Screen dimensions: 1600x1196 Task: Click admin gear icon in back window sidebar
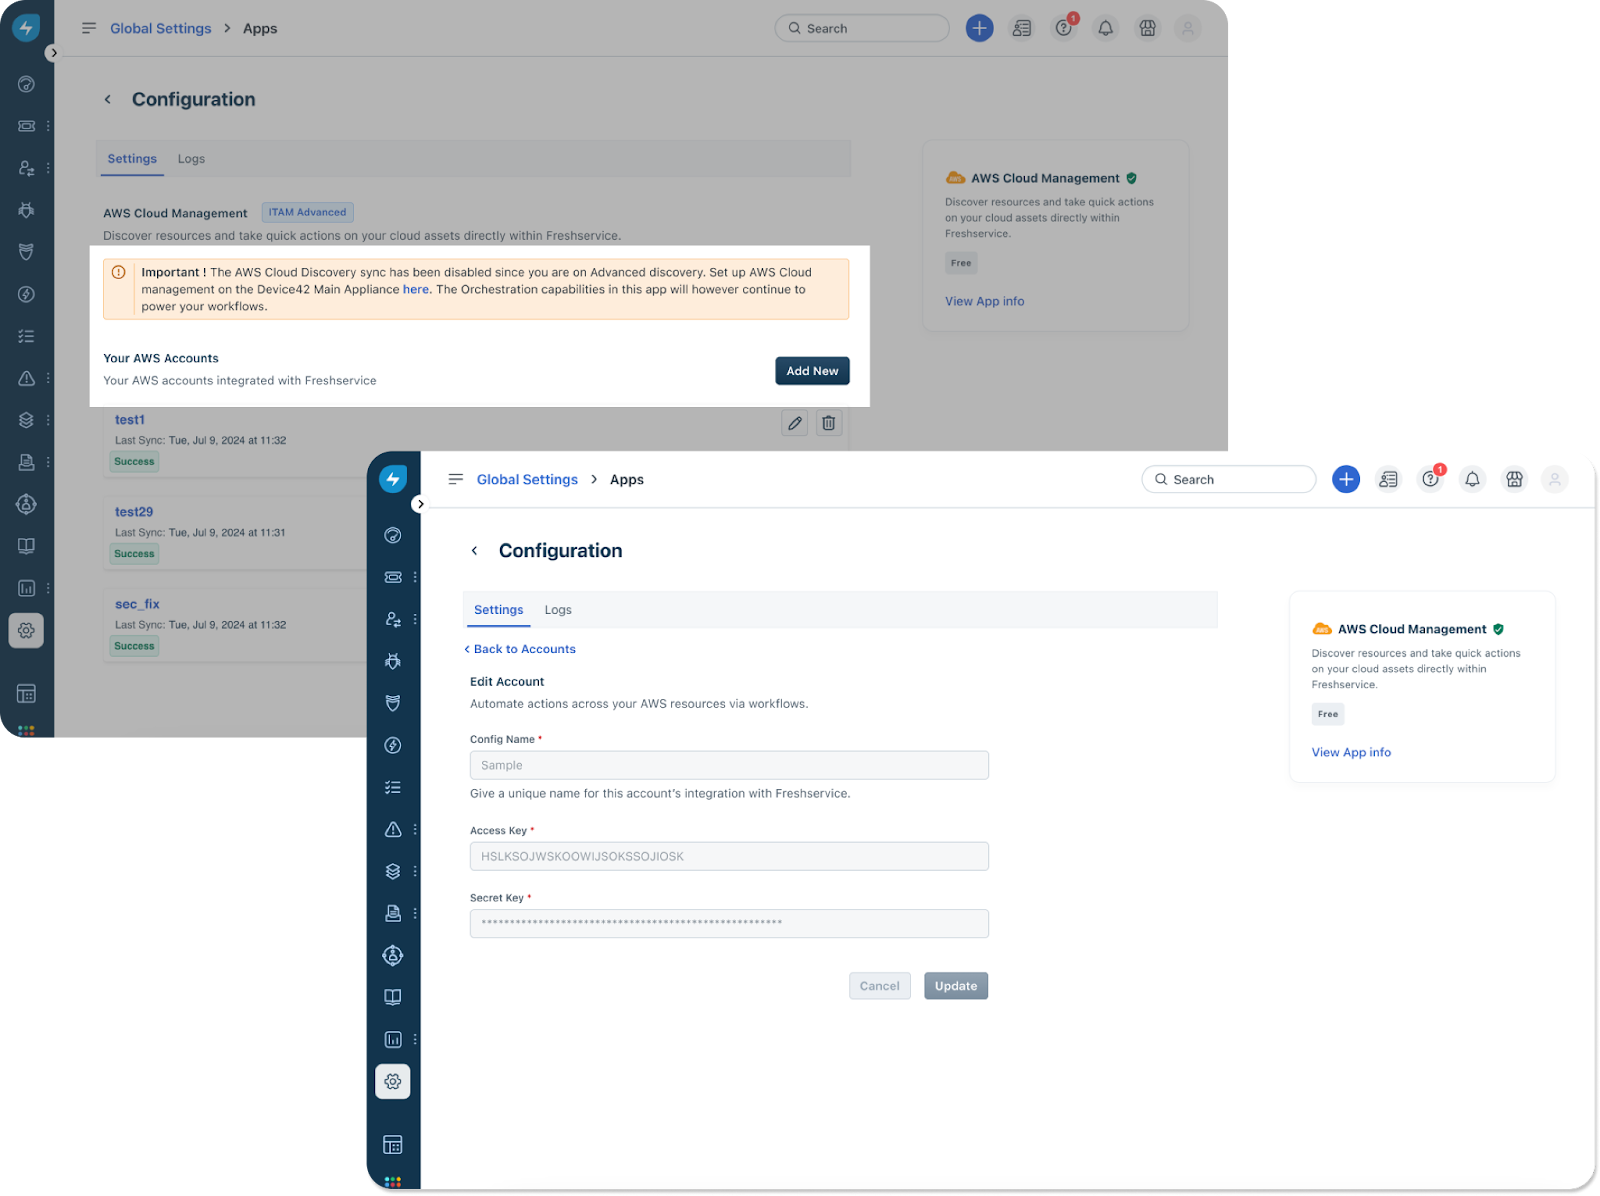point(26,630)
